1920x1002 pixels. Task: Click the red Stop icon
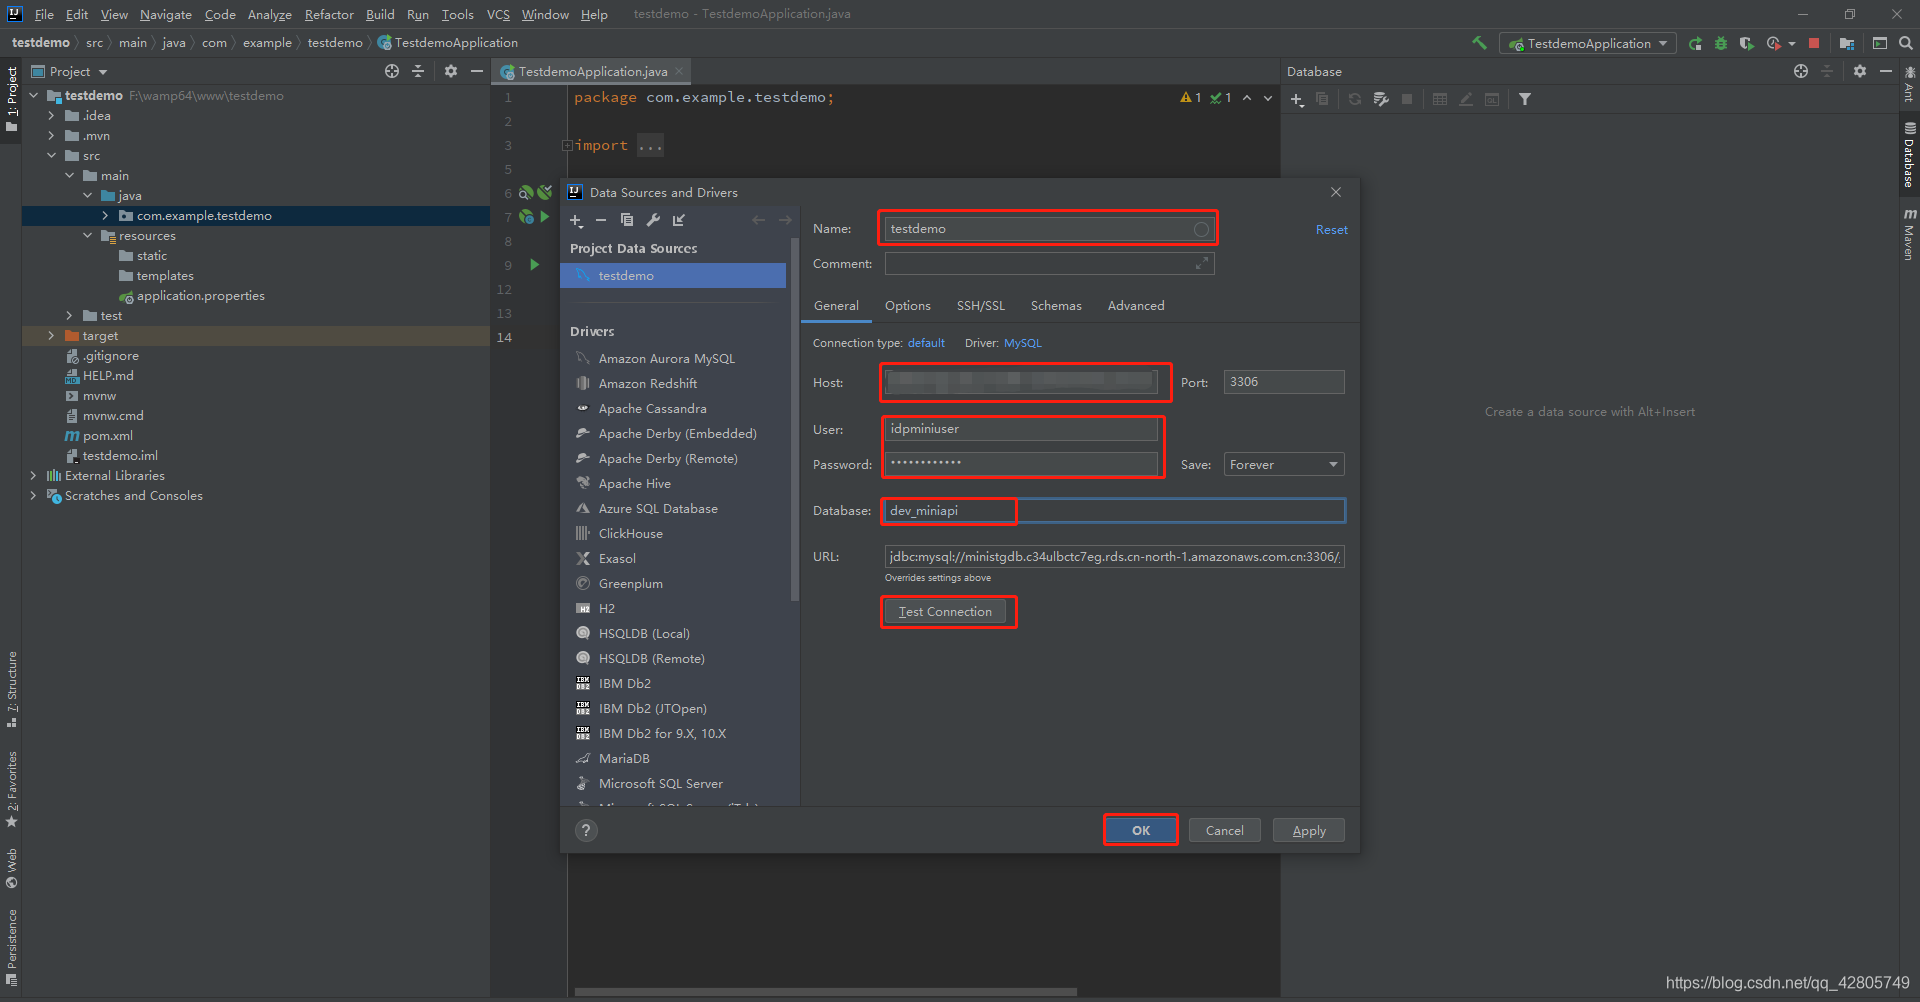click(x=1814, y=43)
